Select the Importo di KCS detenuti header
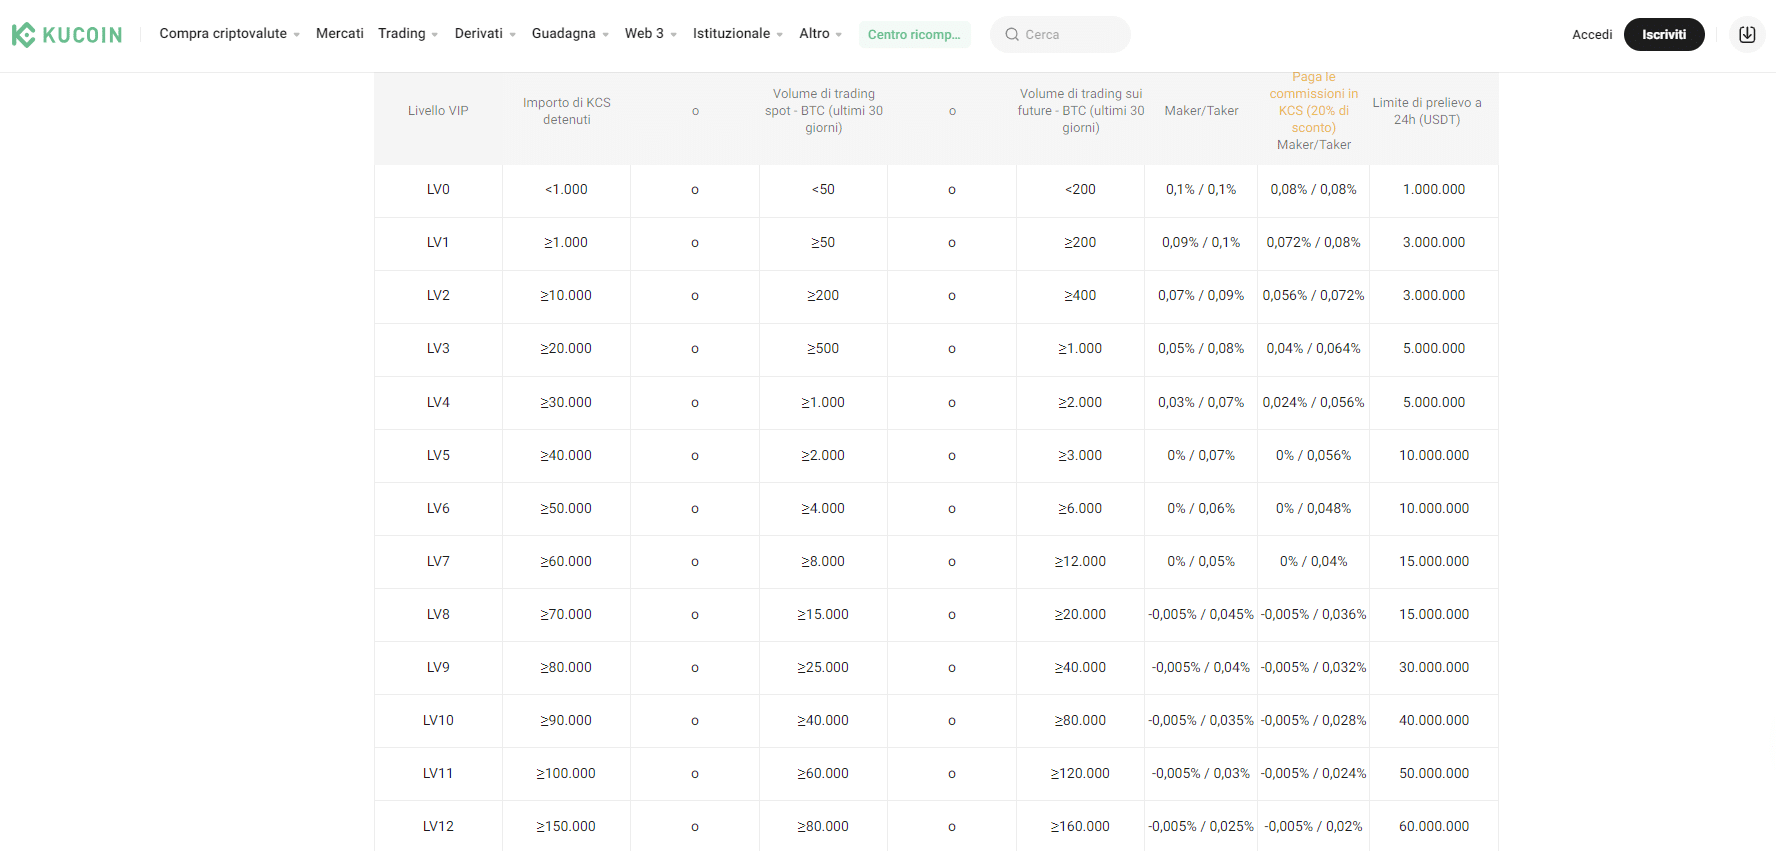This screenshot has width=1776, height=851. [567, 111]
